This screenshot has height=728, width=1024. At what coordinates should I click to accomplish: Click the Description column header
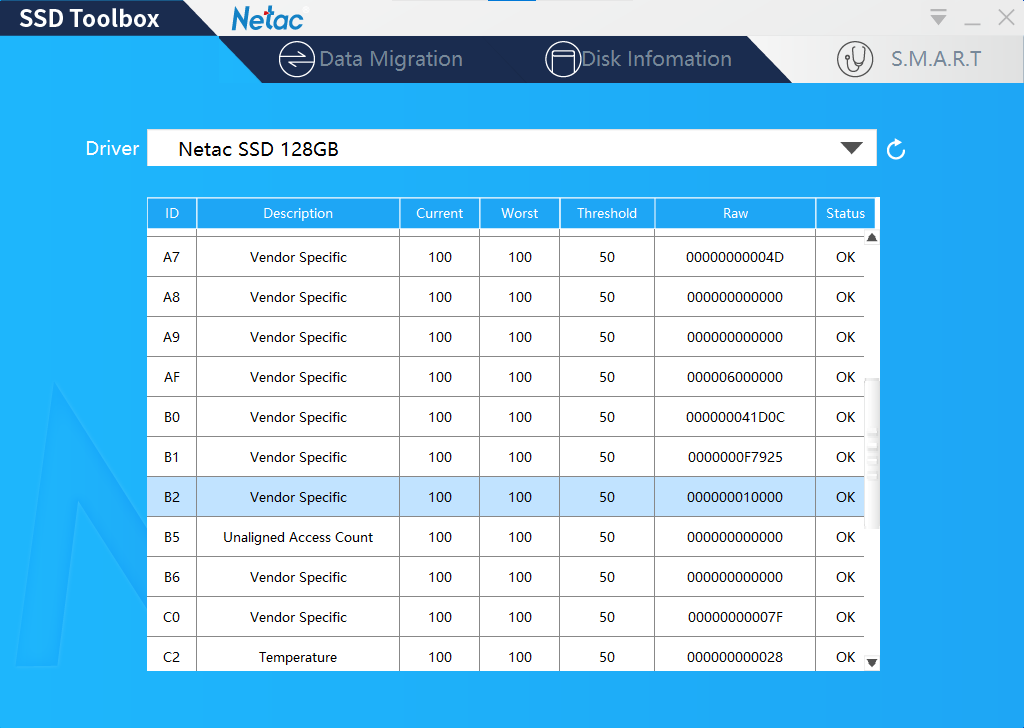tap(298, 214)
